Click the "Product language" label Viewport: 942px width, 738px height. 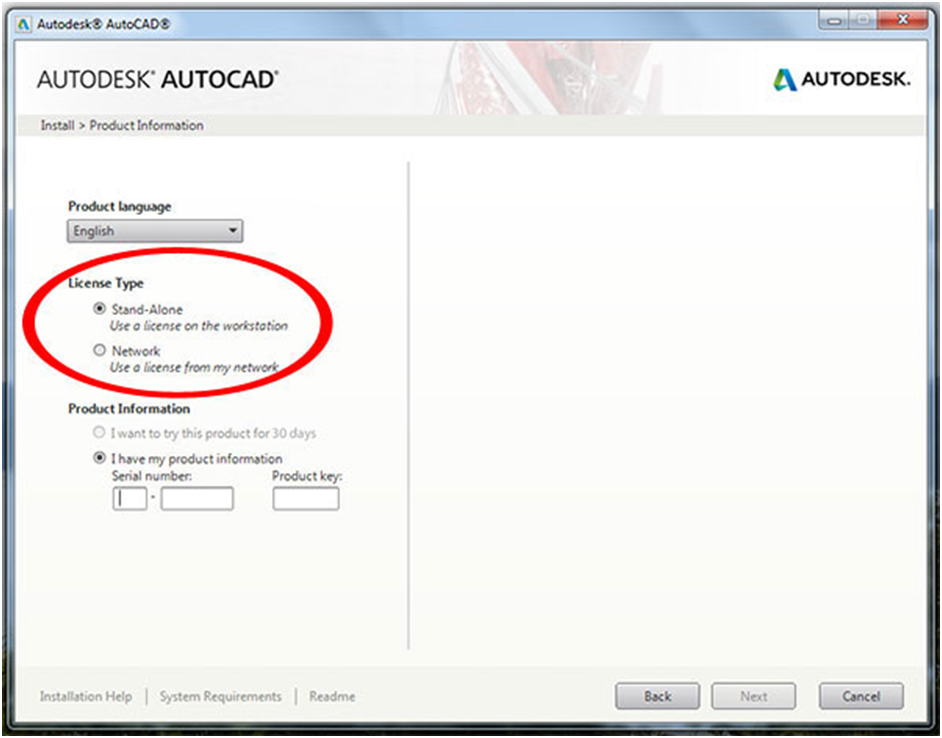tap(120, 206)
